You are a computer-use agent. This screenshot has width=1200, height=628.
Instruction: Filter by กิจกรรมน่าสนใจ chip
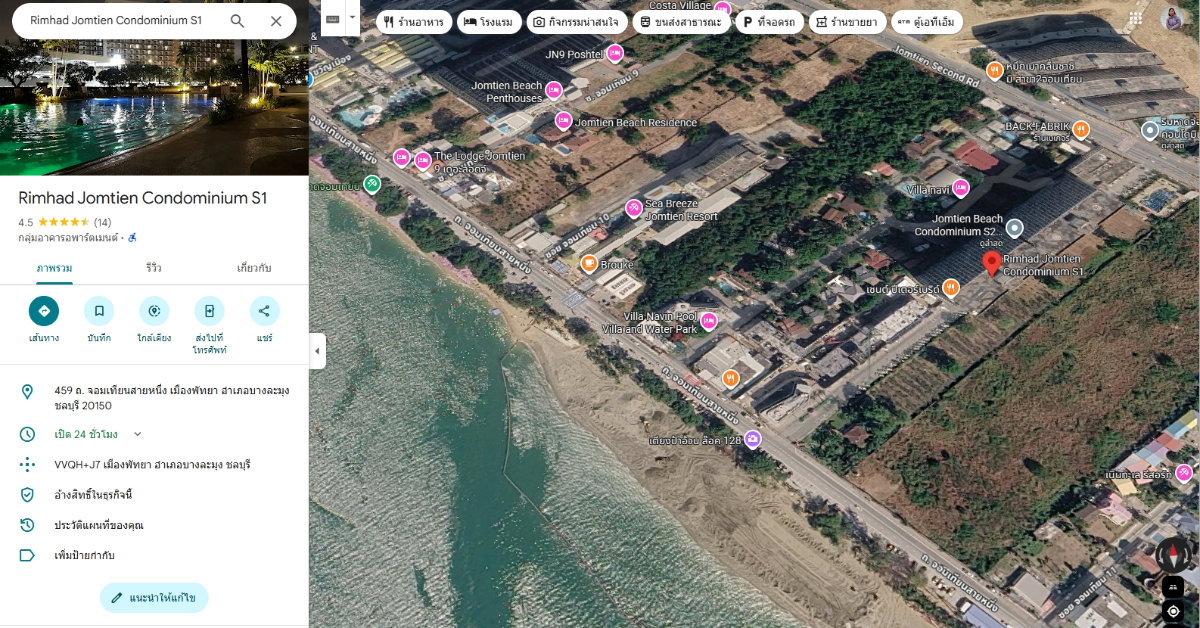pos(576,21)
